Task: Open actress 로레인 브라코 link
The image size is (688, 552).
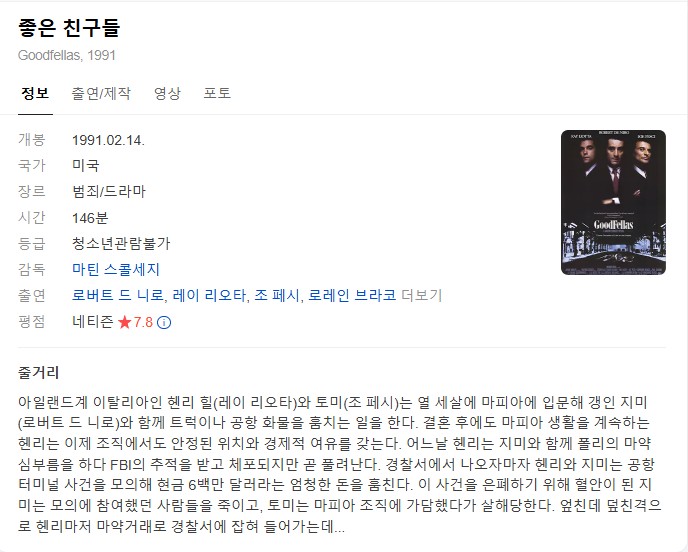Action: 352,295
